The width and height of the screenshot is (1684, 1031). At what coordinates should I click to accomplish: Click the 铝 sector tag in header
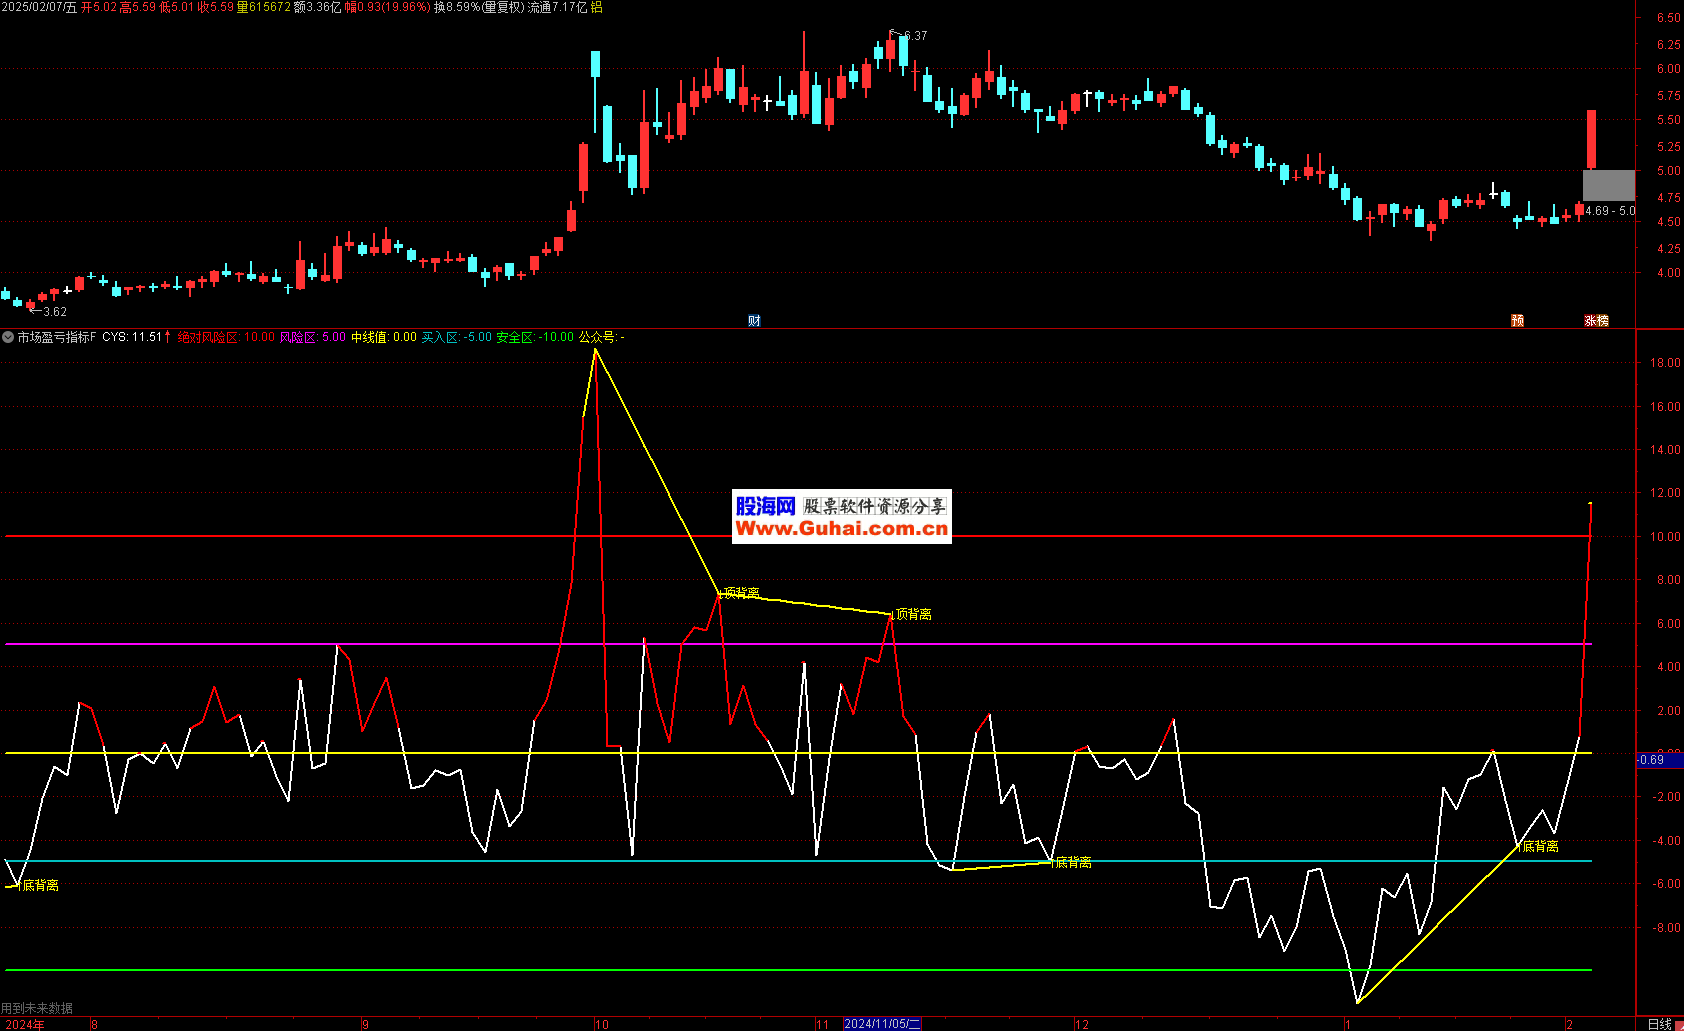coord(596,7)
